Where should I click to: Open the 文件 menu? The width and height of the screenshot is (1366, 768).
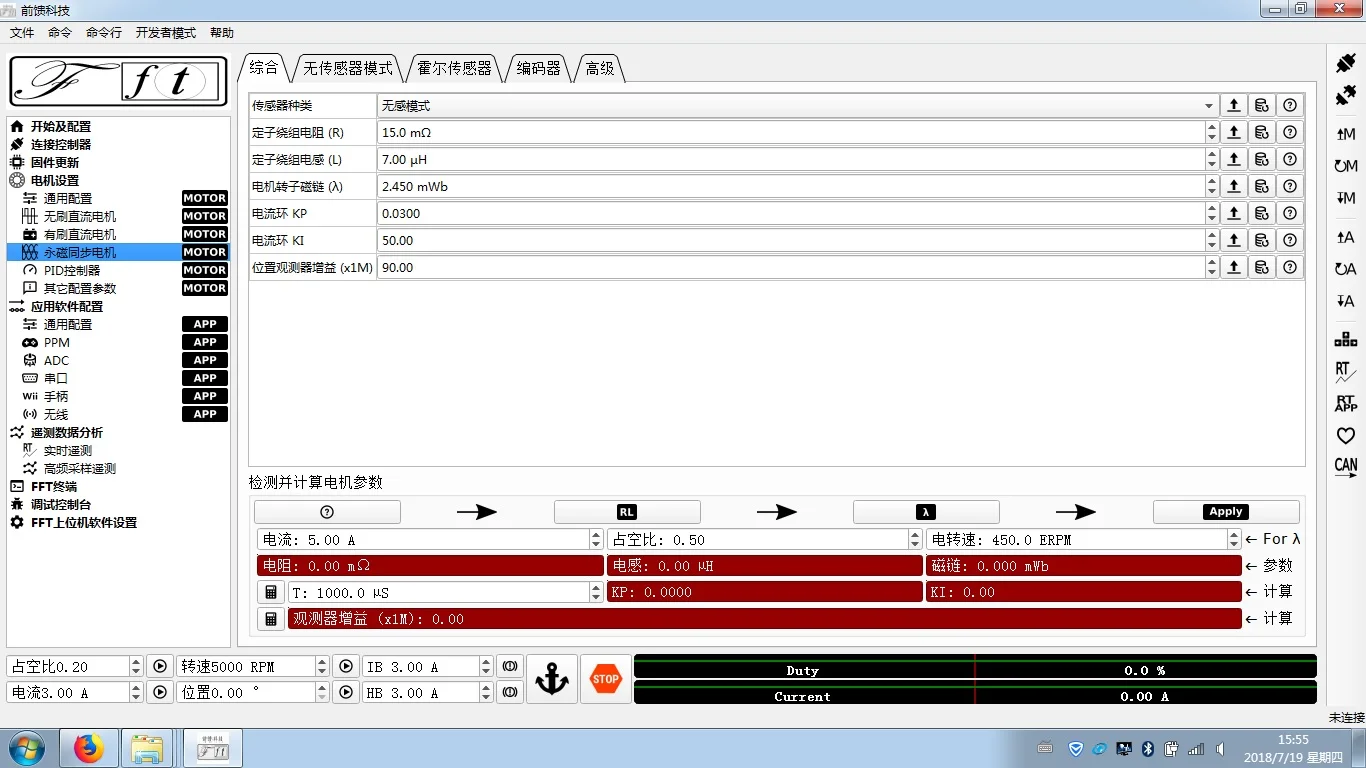(x=22, y=32)
